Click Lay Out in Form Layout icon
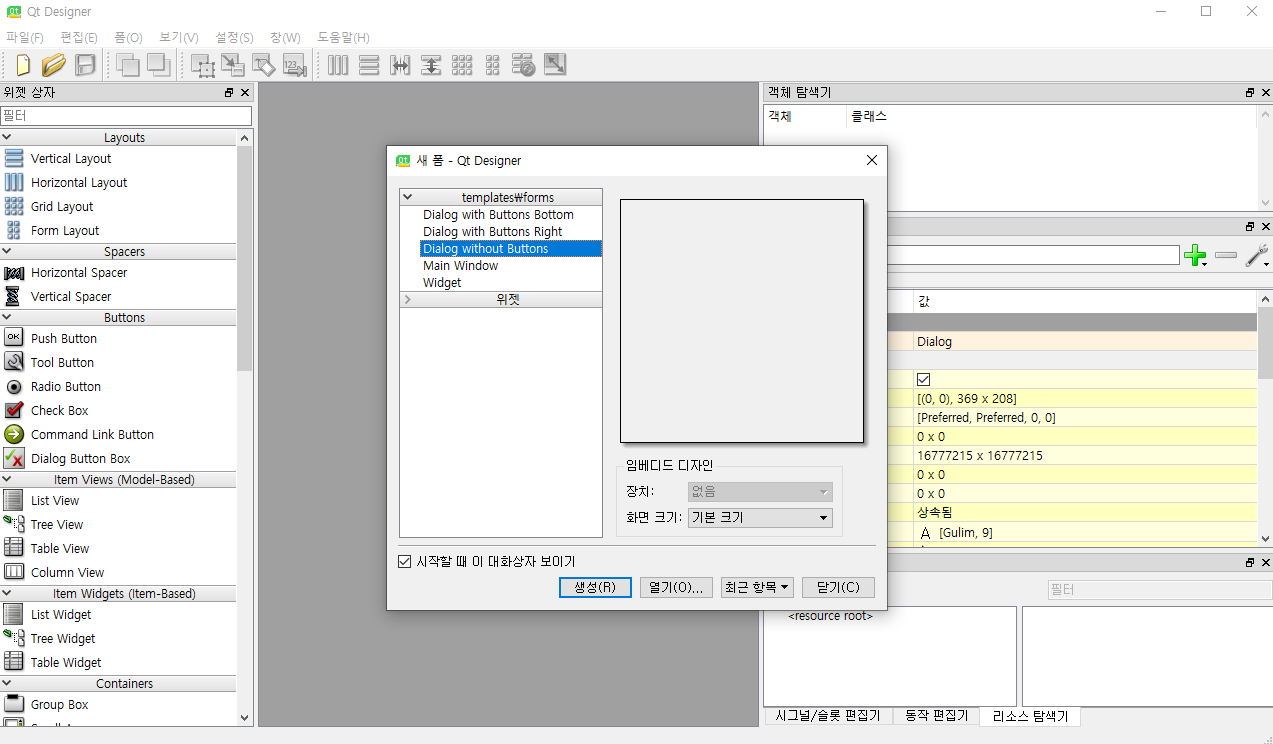 point(493,65)
